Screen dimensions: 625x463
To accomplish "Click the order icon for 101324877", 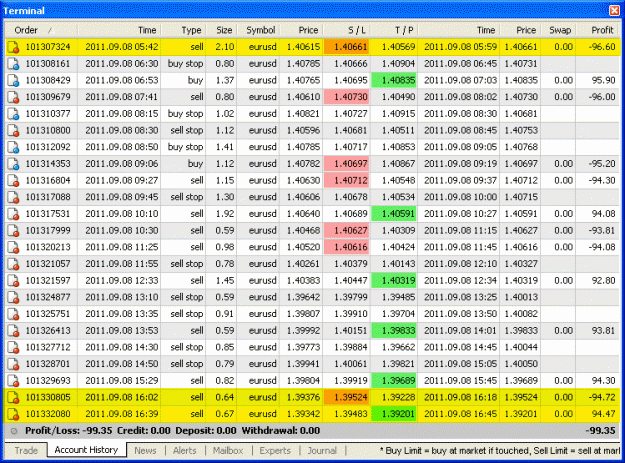I will coord(13,297).
